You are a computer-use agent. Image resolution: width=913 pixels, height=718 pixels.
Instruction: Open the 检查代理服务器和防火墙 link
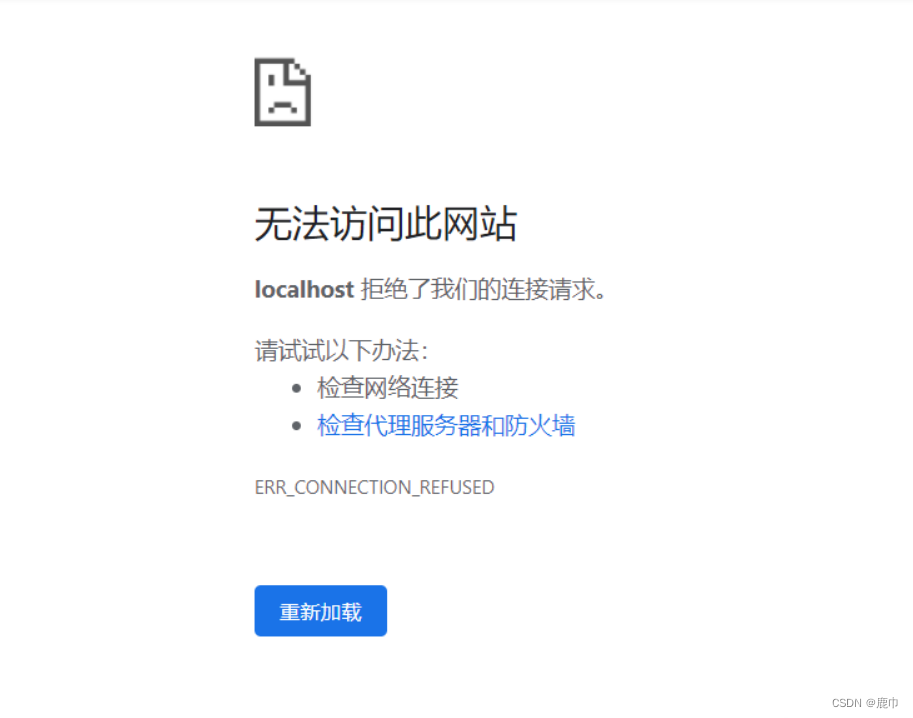[x=446, y=425]
